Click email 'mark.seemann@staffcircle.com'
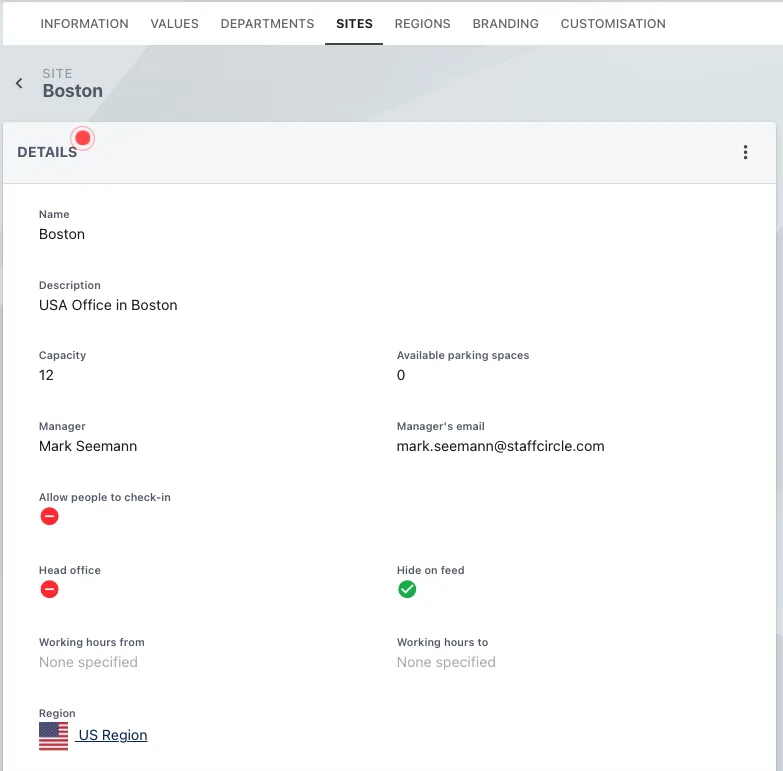The image size is (783, 771). pos(500,446)
